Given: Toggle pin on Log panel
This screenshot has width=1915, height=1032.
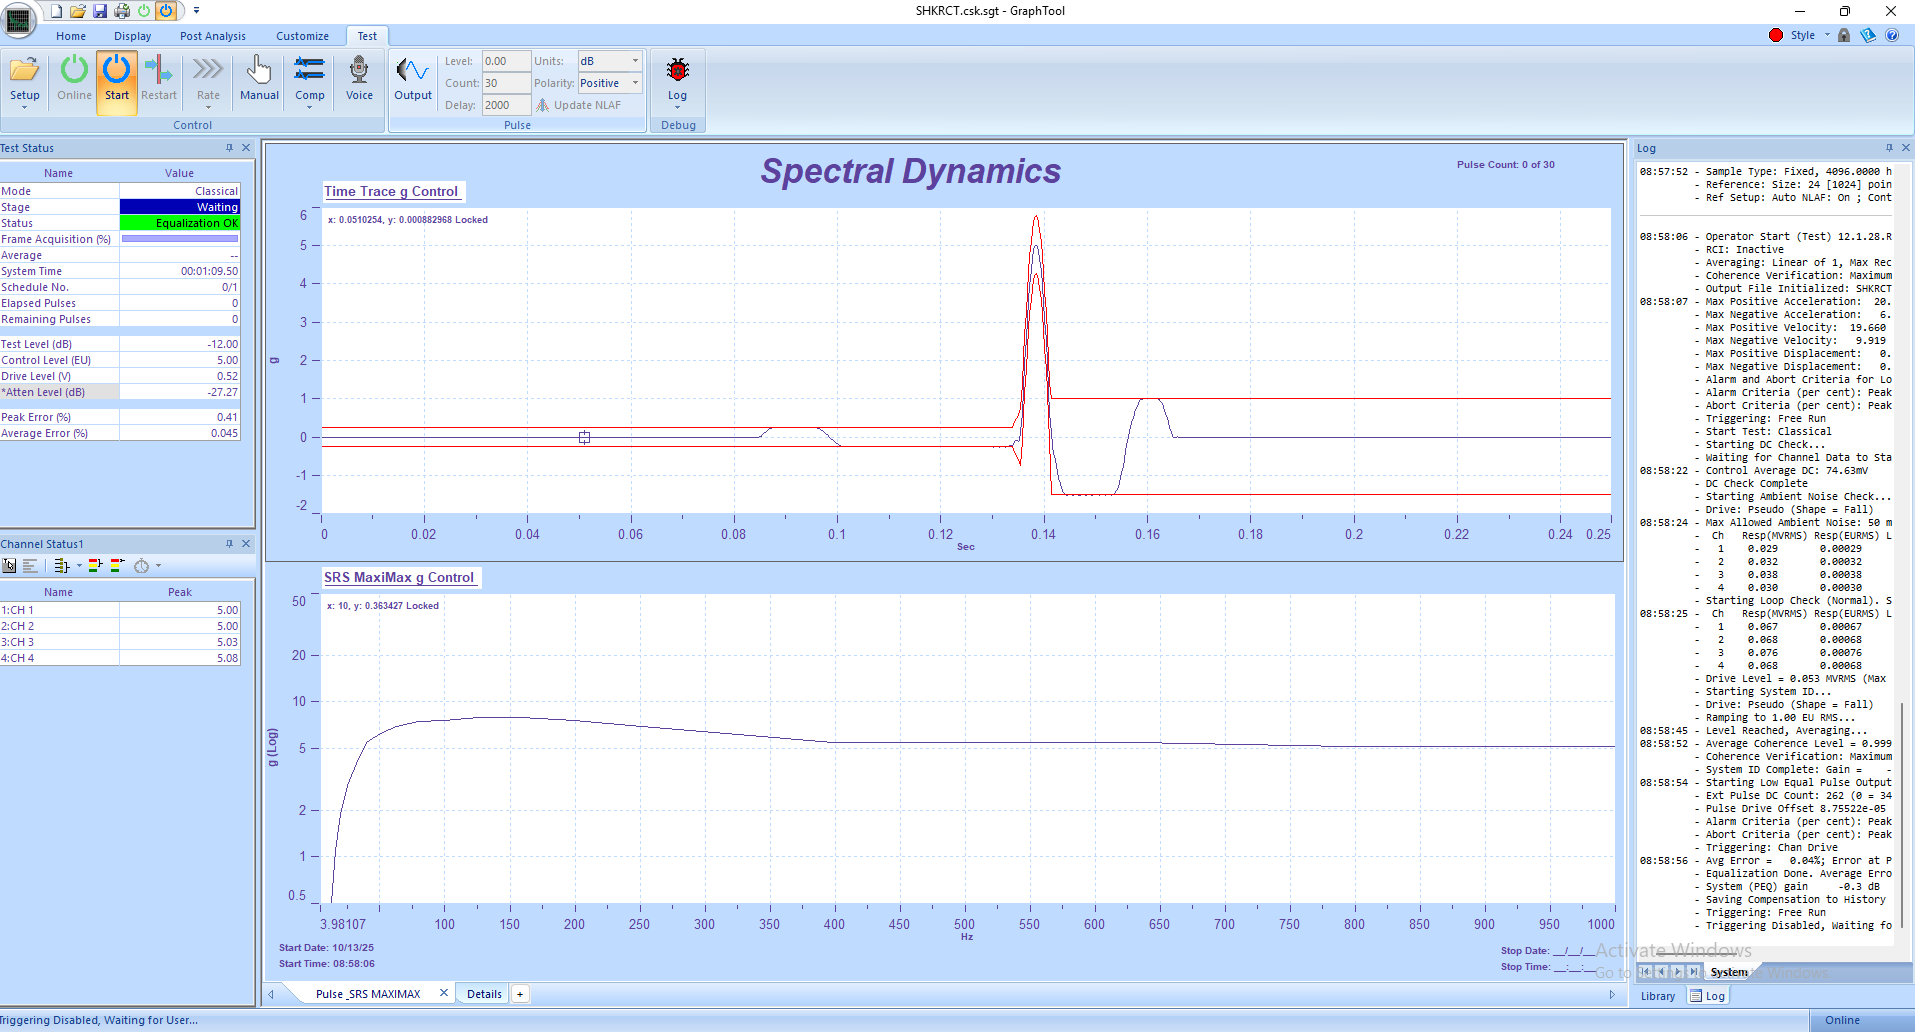Looking at the screenshot, I should tap(1889, 148).
